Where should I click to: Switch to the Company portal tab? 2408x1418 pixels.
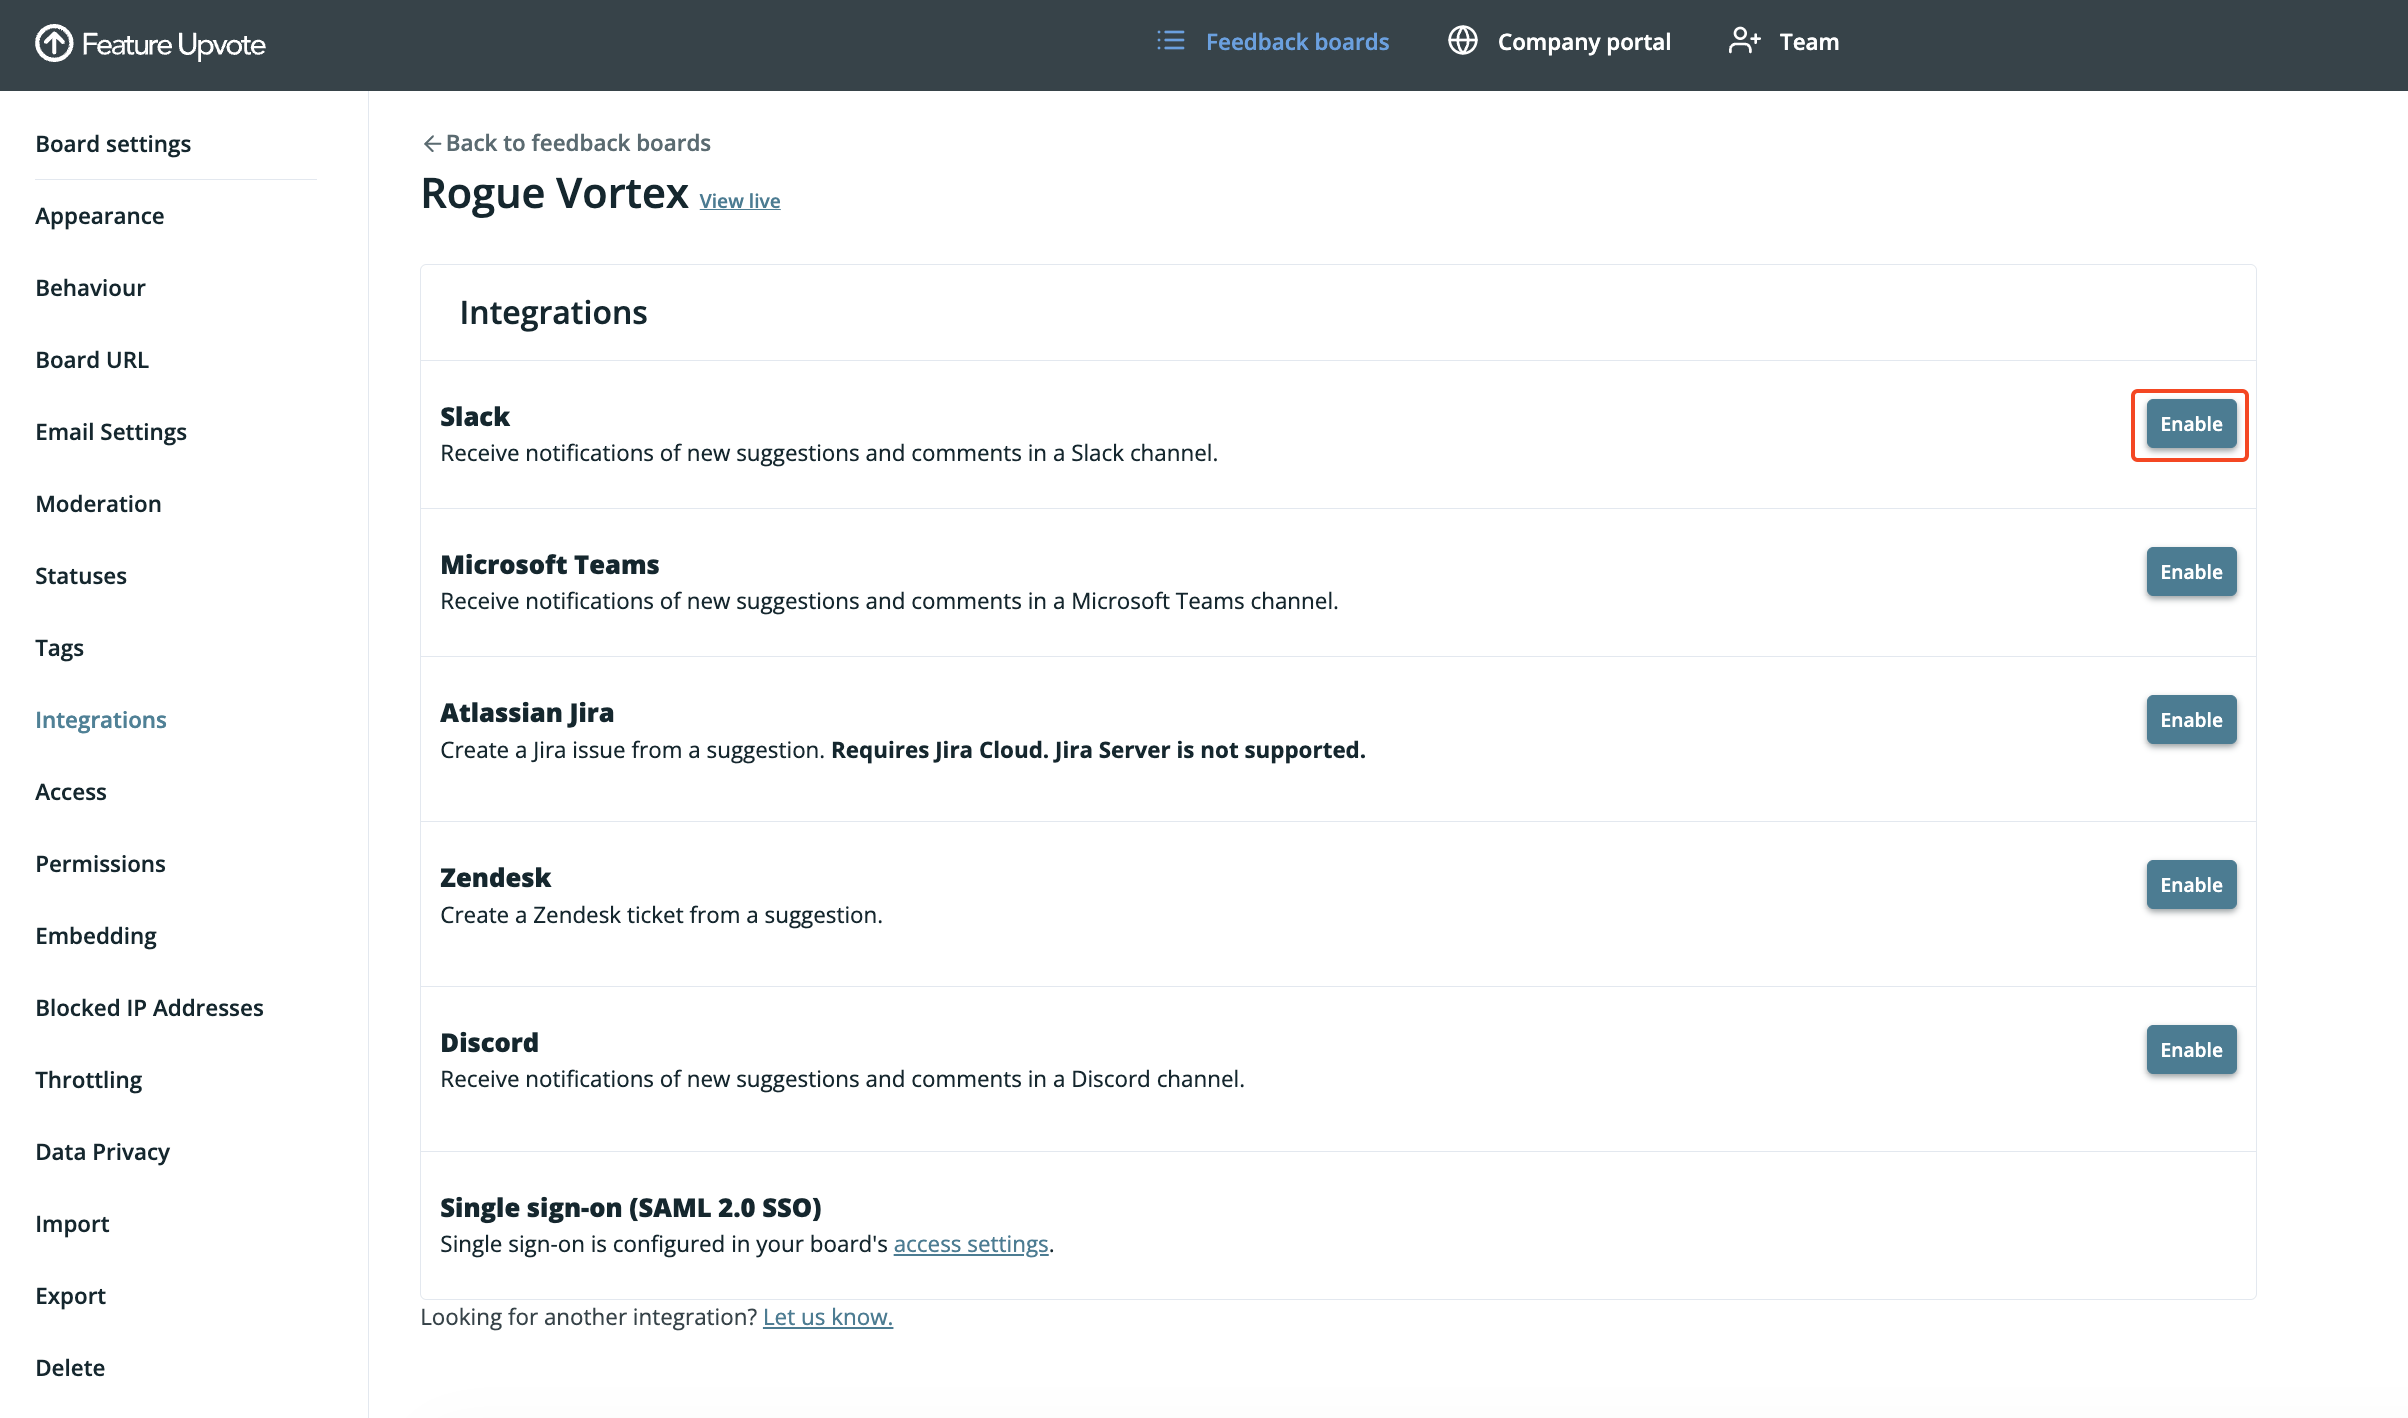(x=1583, y=42)
